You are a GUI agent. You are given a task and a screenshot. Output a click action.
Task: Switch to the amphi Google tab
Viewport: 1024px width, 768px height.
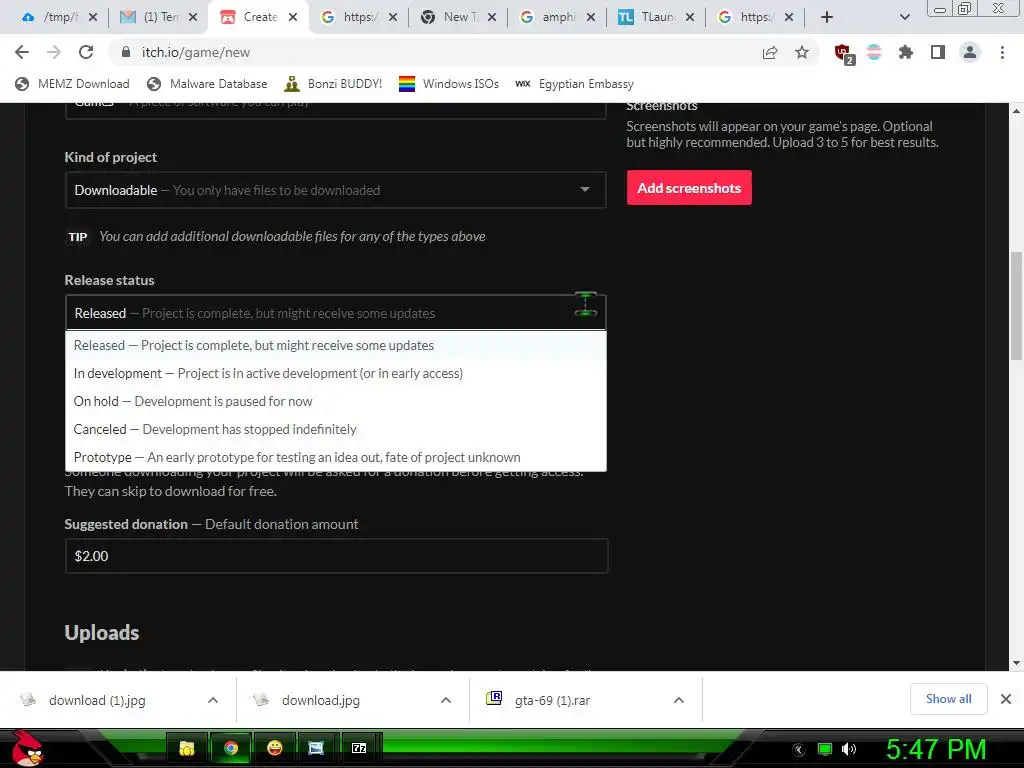click(x=556, y=17)
